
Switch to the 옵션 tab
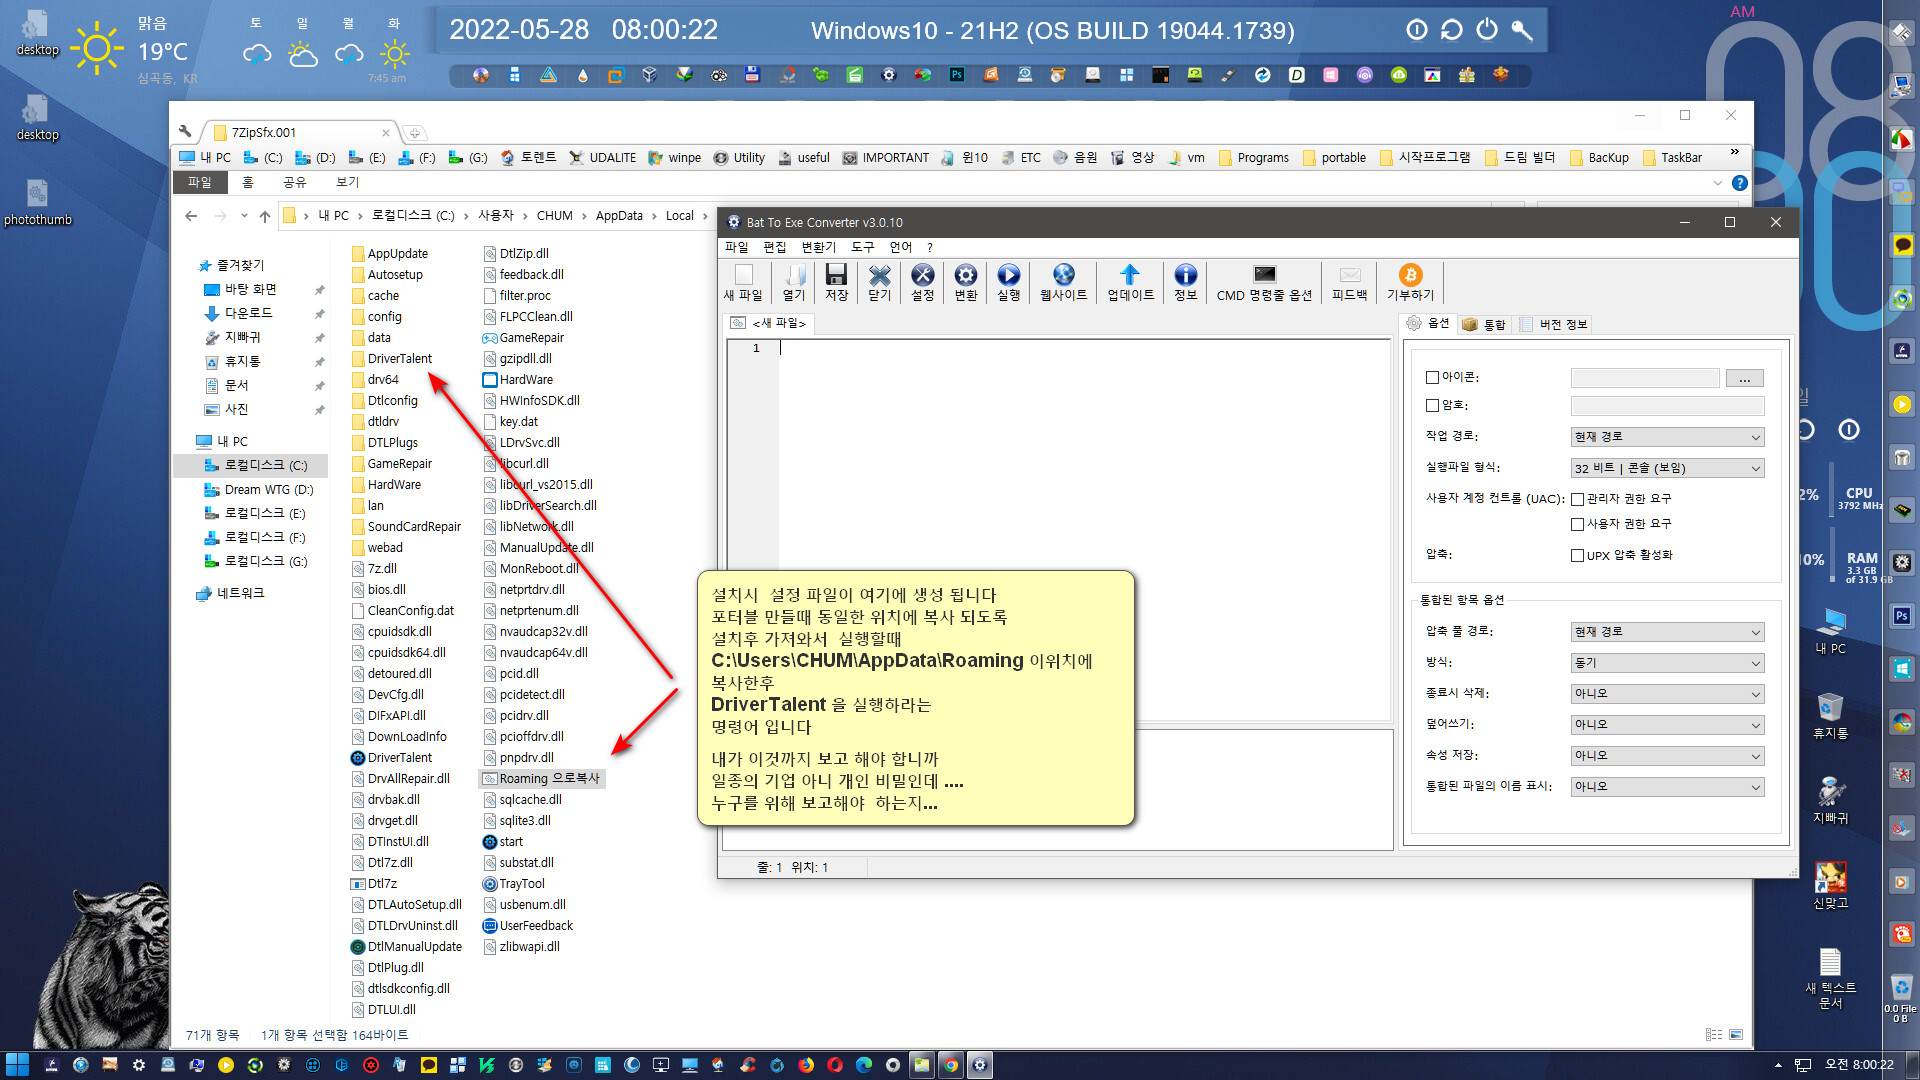pyautogui.click(x=1428, y=324)
